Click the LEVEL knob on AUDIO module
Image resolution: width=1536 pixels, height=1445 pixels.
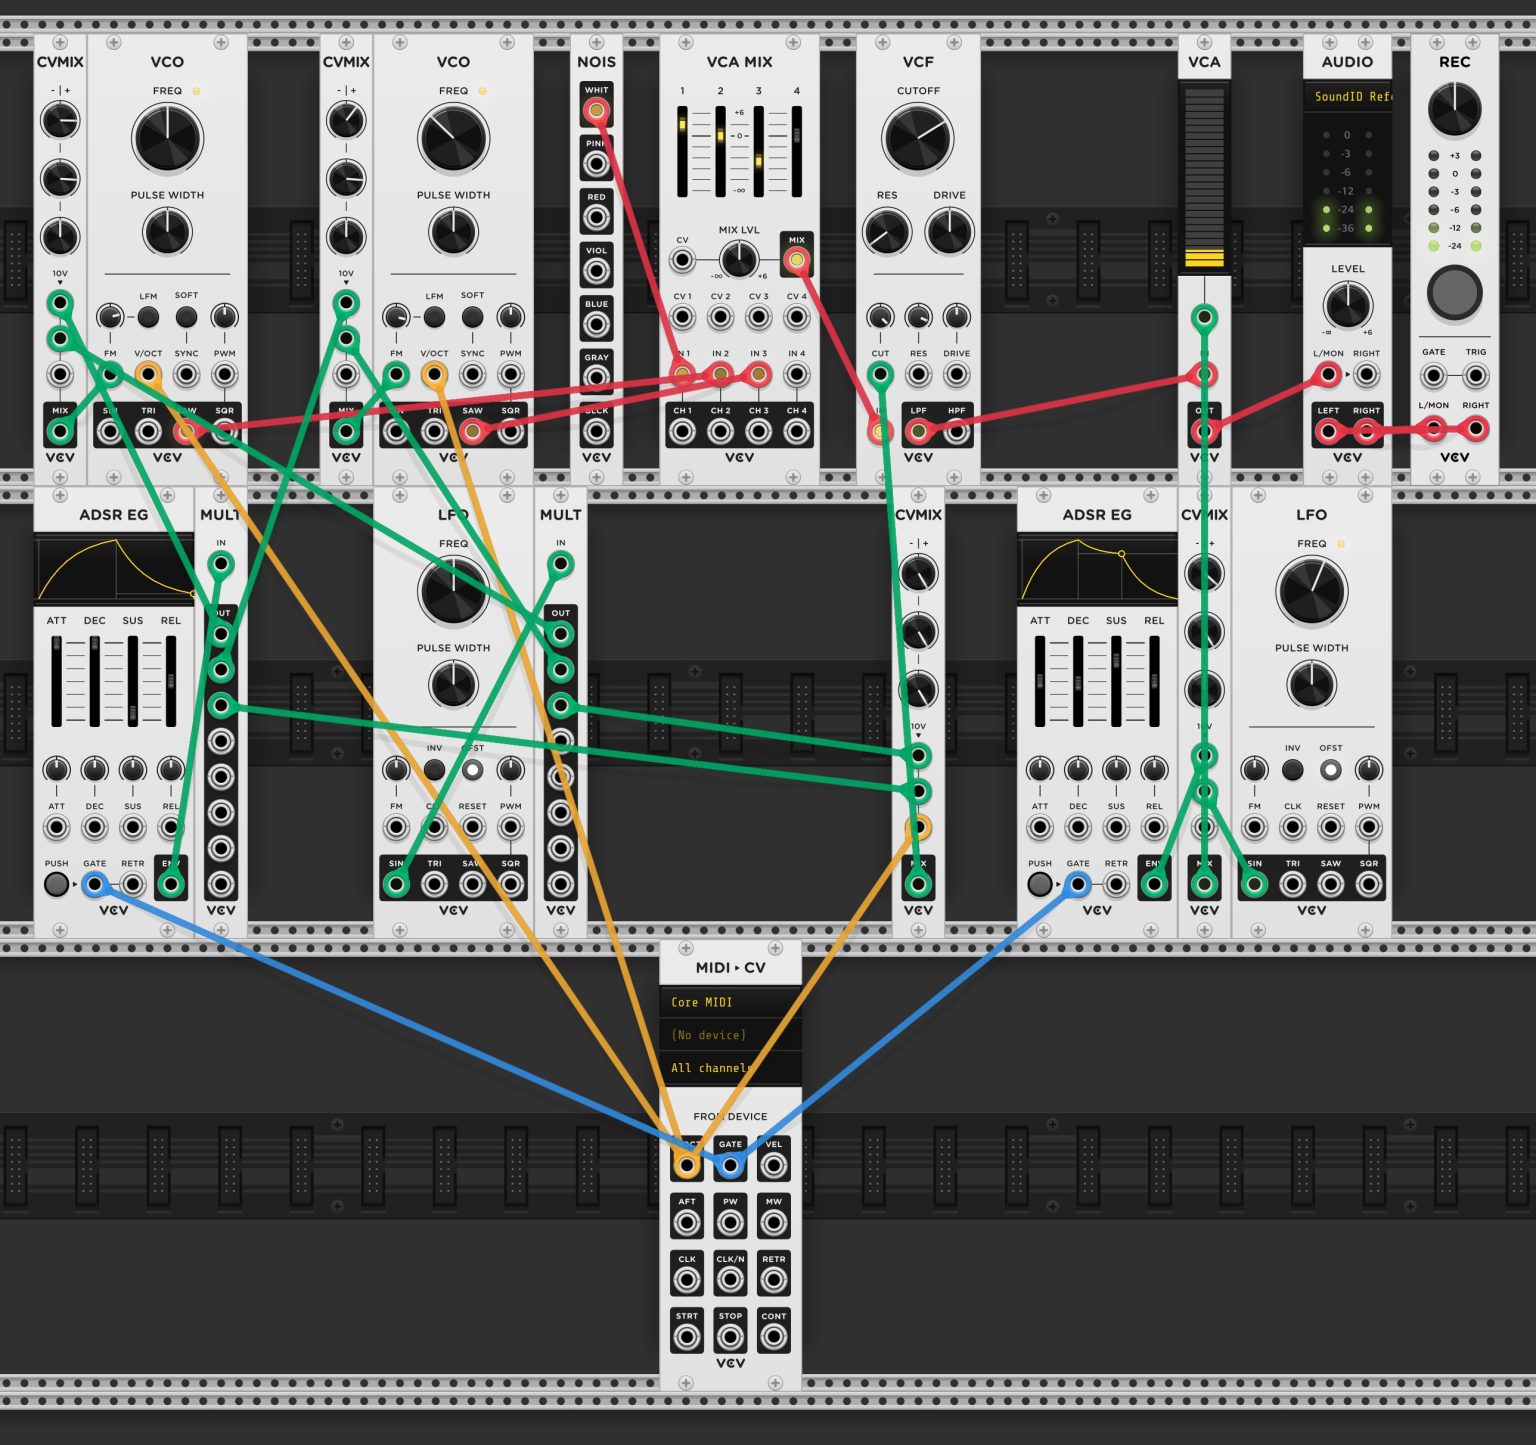point(1347,305)
